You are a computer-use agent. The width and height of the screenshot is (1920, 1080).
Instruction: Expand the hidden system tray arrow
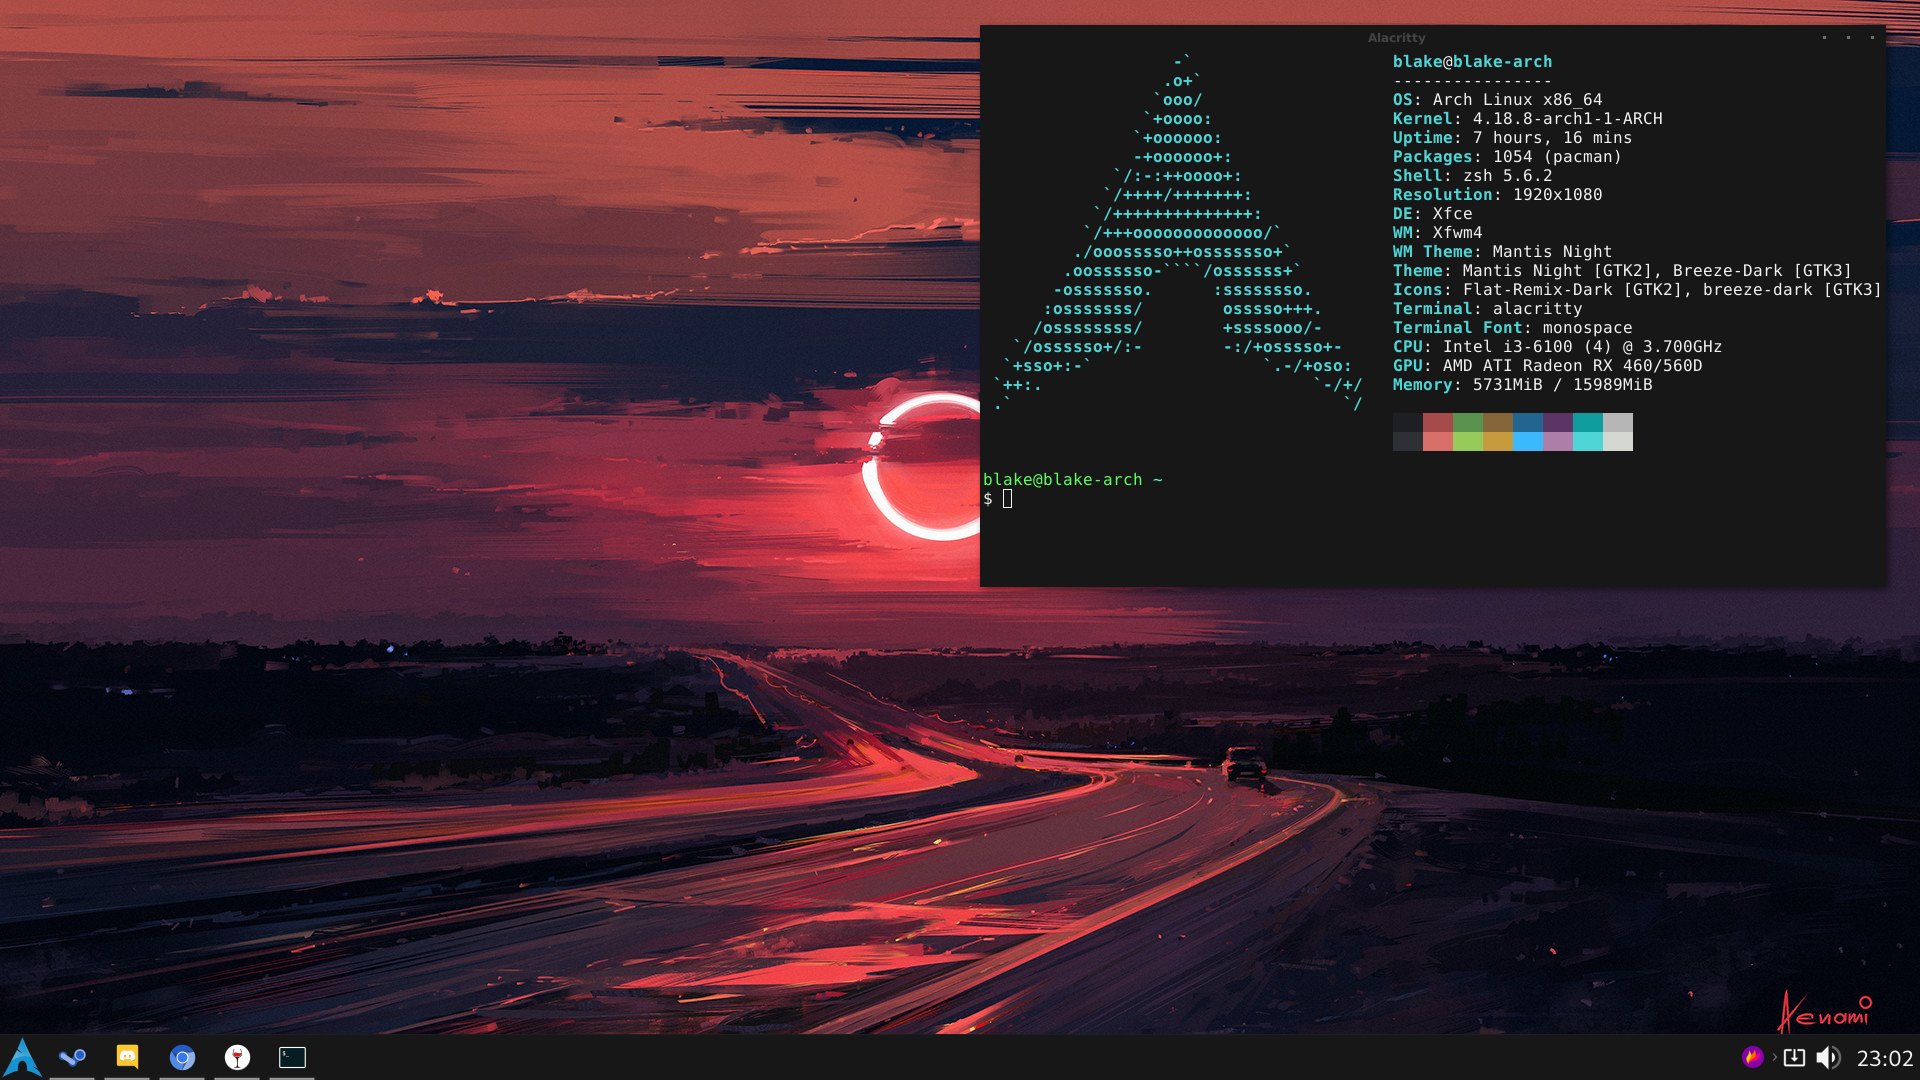1775,1057
